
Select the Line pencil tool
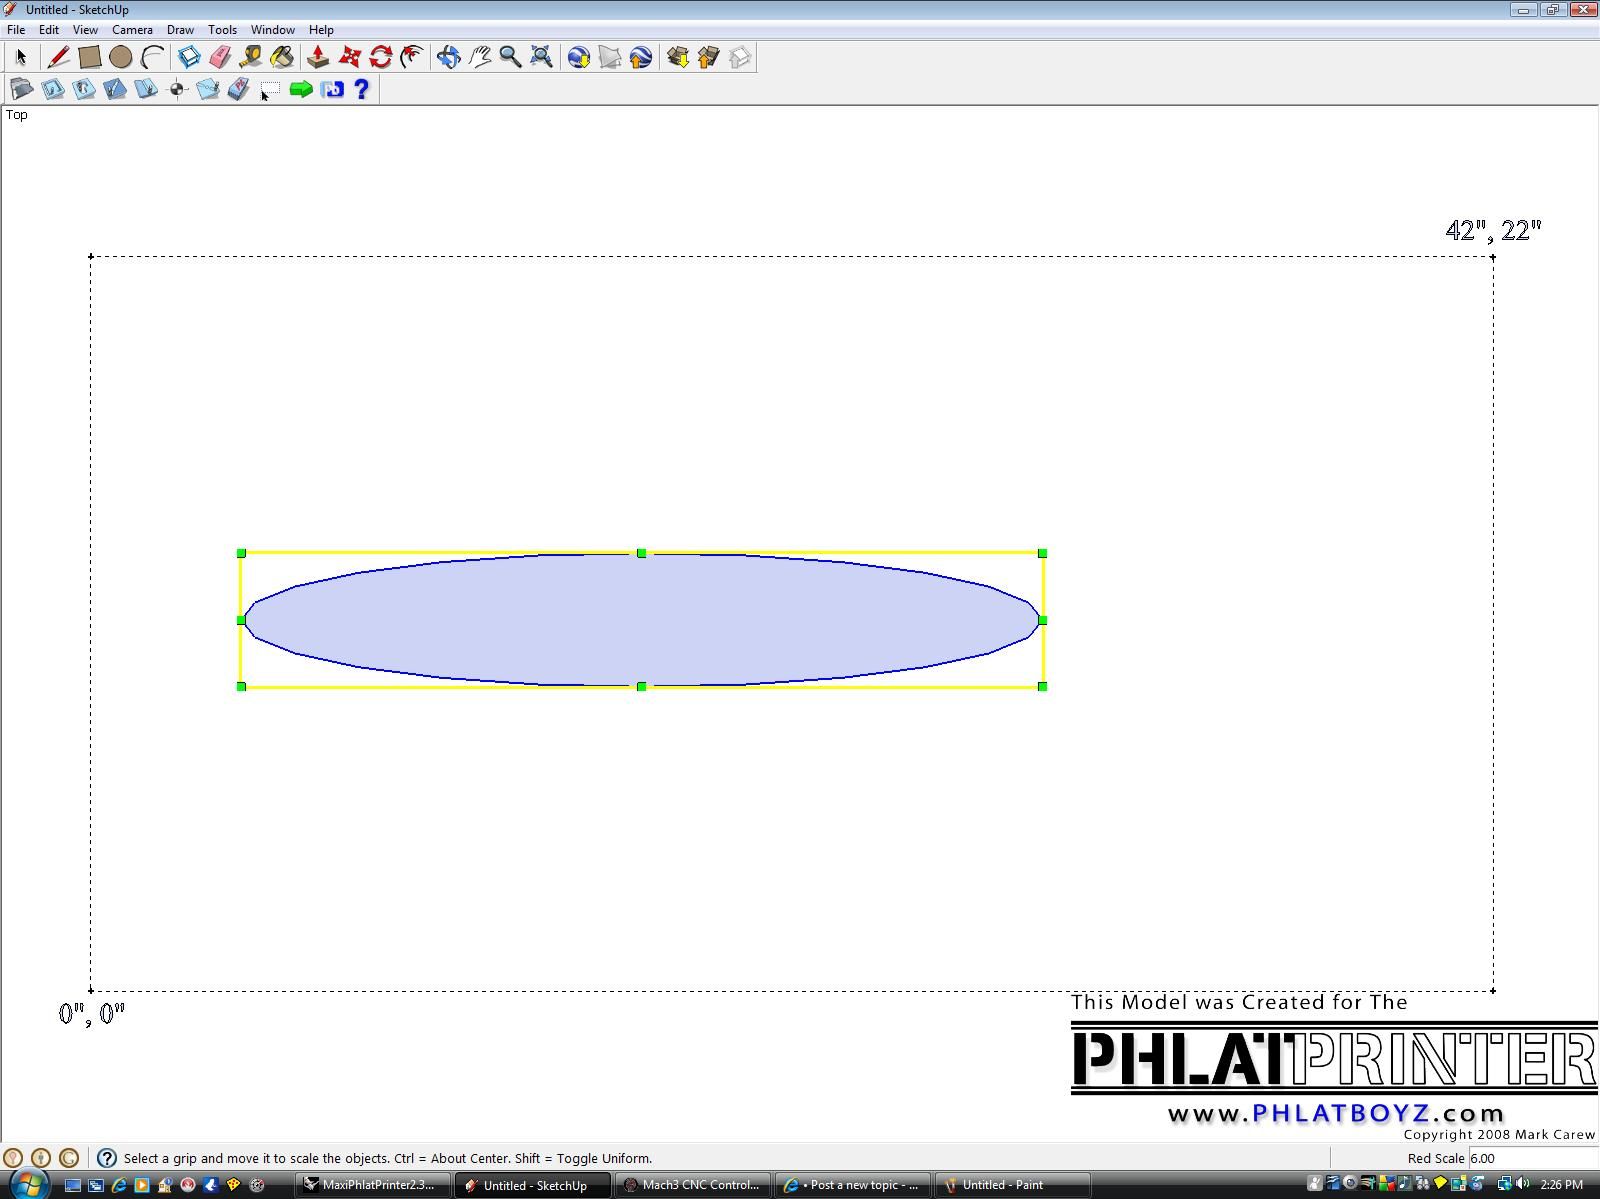58,57
